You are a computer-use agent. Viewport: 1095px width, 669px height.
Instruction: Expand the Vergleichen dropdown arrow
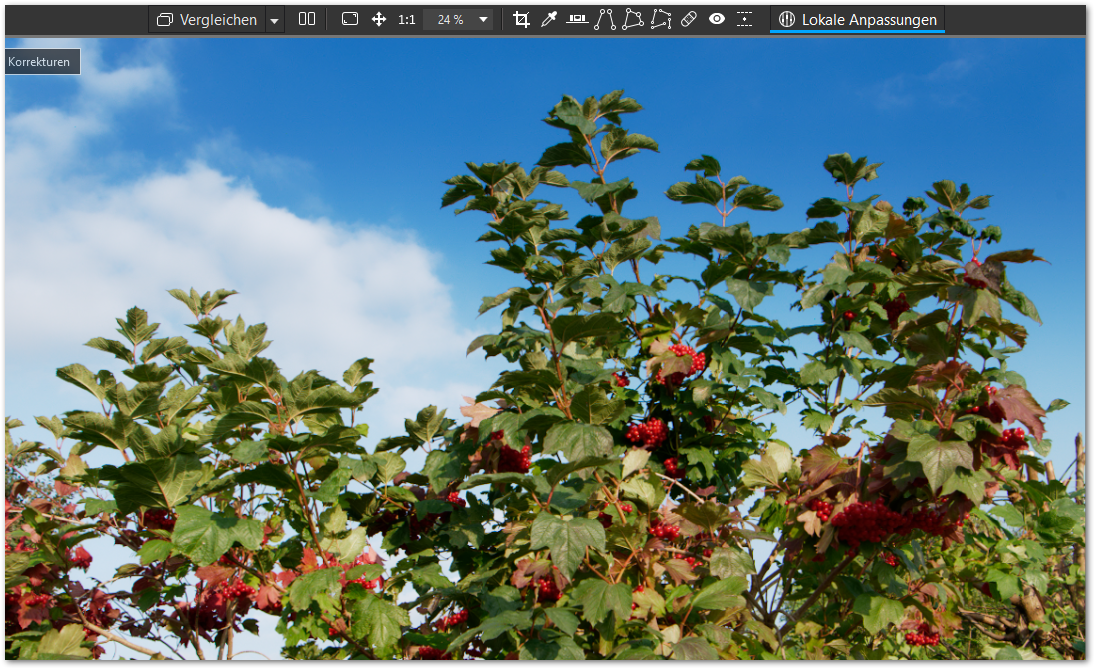pyautogui.click(x=275, y=20)
